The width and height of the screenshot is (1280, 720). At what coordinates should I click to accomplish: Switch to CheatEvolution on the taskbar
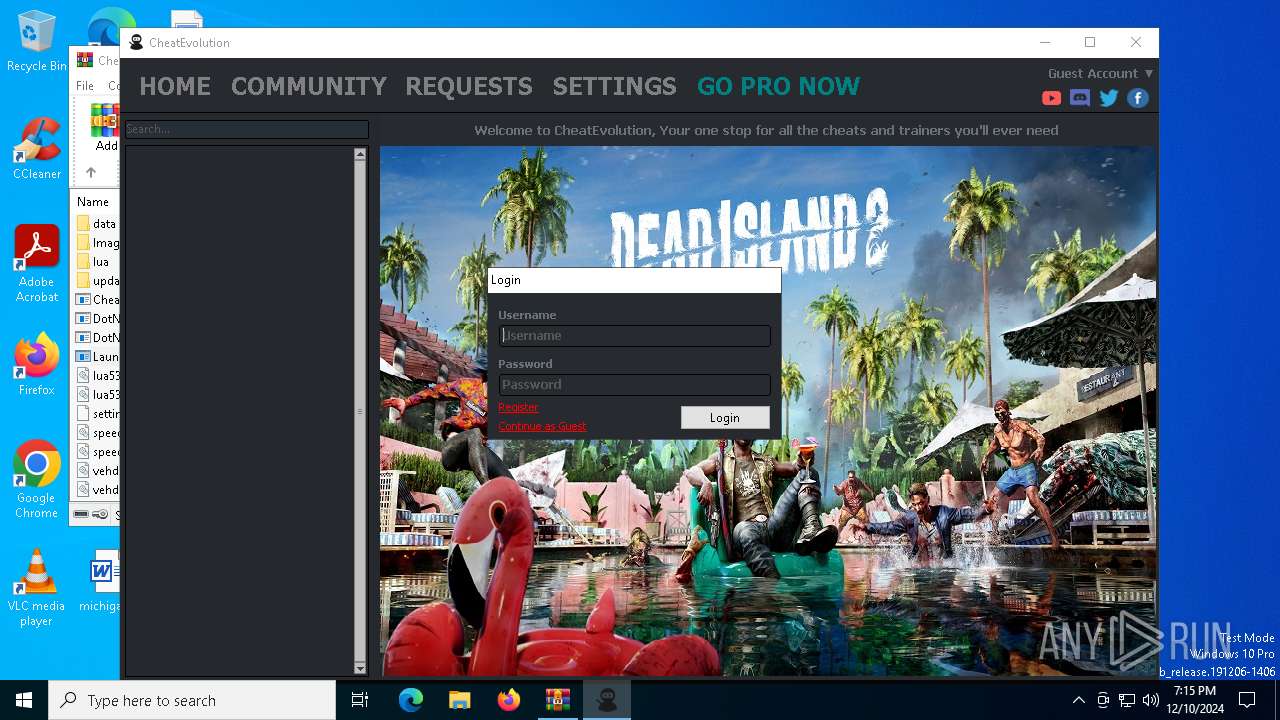click(x=606, y=700)
